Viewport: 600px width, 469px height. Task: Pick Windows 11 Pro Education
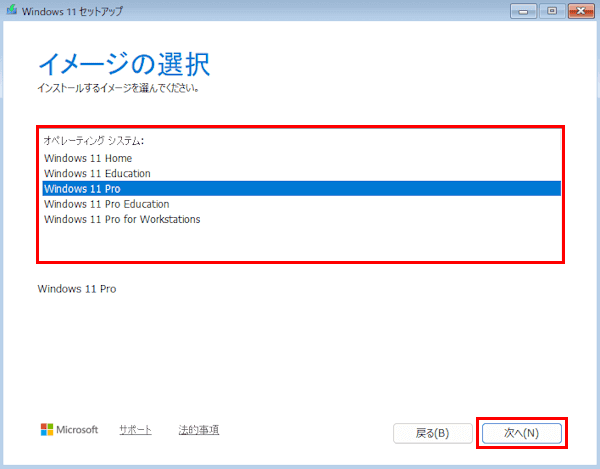coord(301,204)
